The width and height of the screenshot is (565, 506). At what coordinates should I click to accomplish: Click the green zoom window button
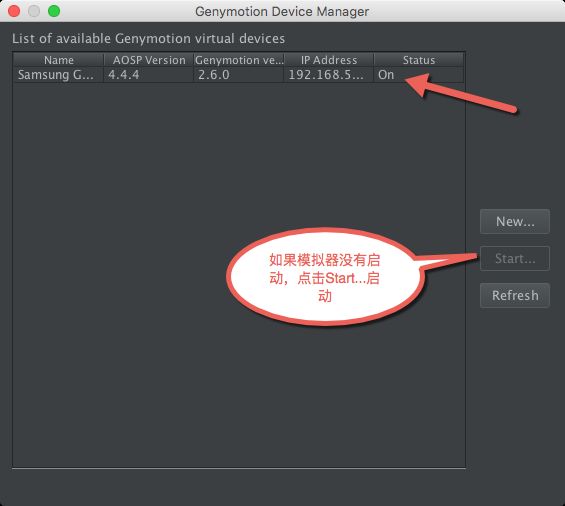[x=54, y=11]
